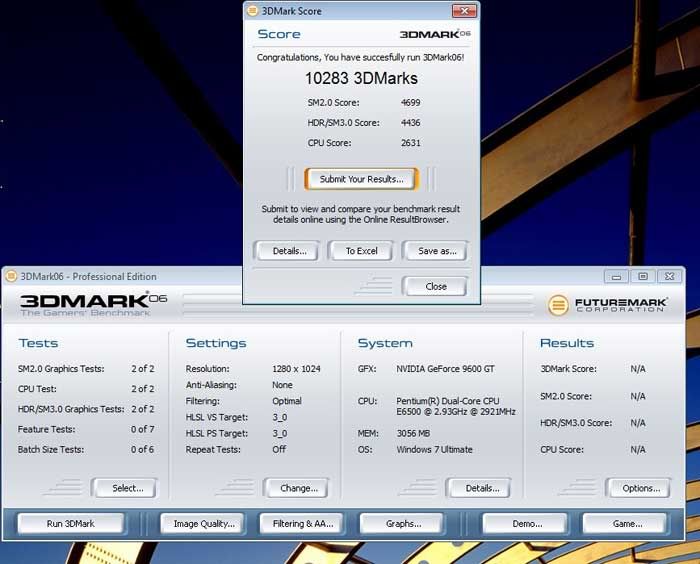Click Score heading in dialog

click(279, 34)
